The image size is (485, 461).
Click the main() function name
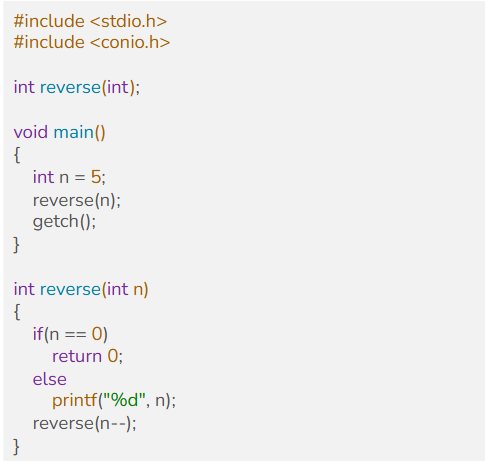pyautogui.click(x=79, y=132)
